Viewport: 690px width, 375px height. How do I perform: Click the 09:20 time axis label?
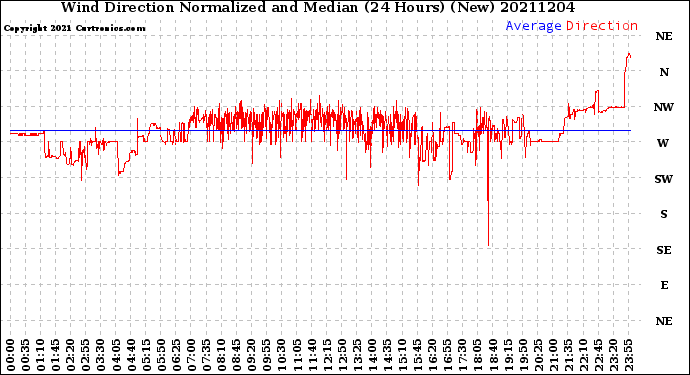[x=251, y=355]
